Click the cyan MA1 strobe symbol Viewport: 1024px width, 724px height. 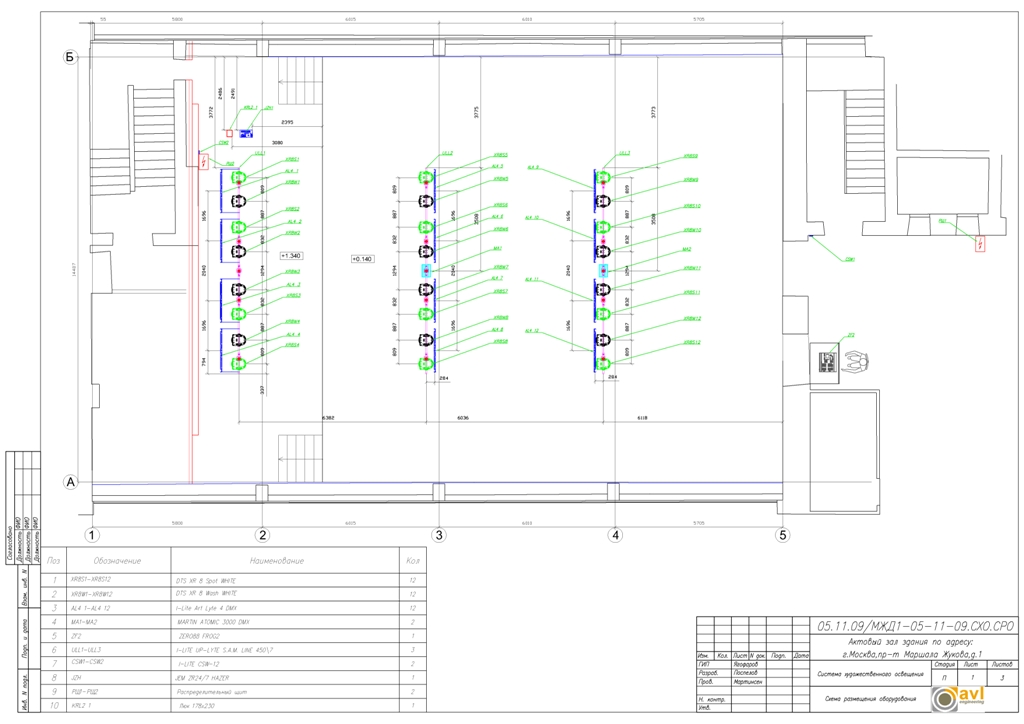click(426, 270)
